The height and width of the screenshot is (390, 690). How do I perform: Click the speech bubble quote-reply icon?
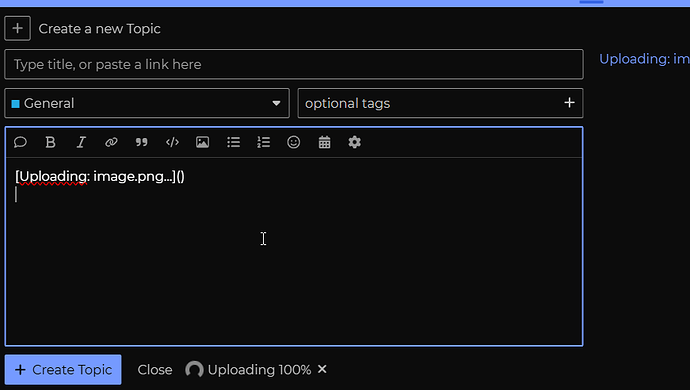click(x=20, y=142)
